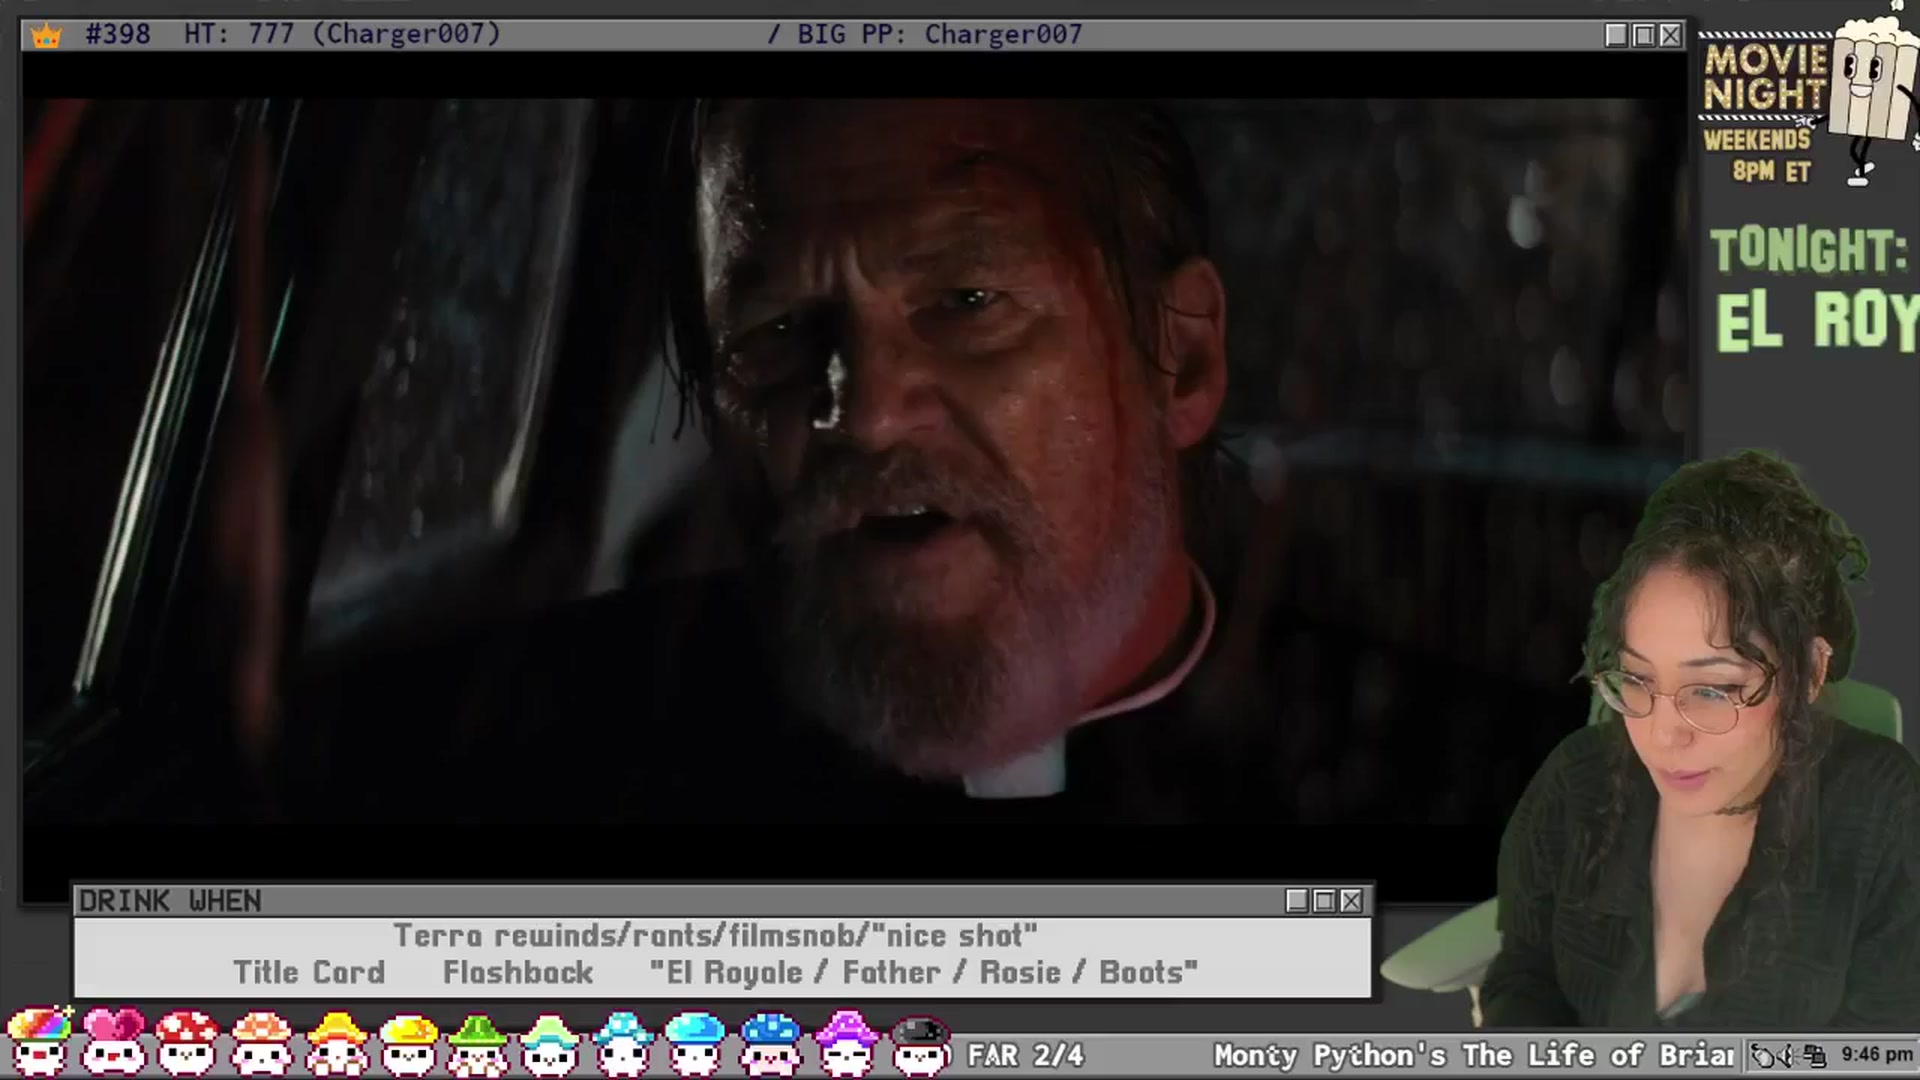Click the crown icon in the title bar
The width and height of the screenshot is (1920, 1080).
(46, 36)
